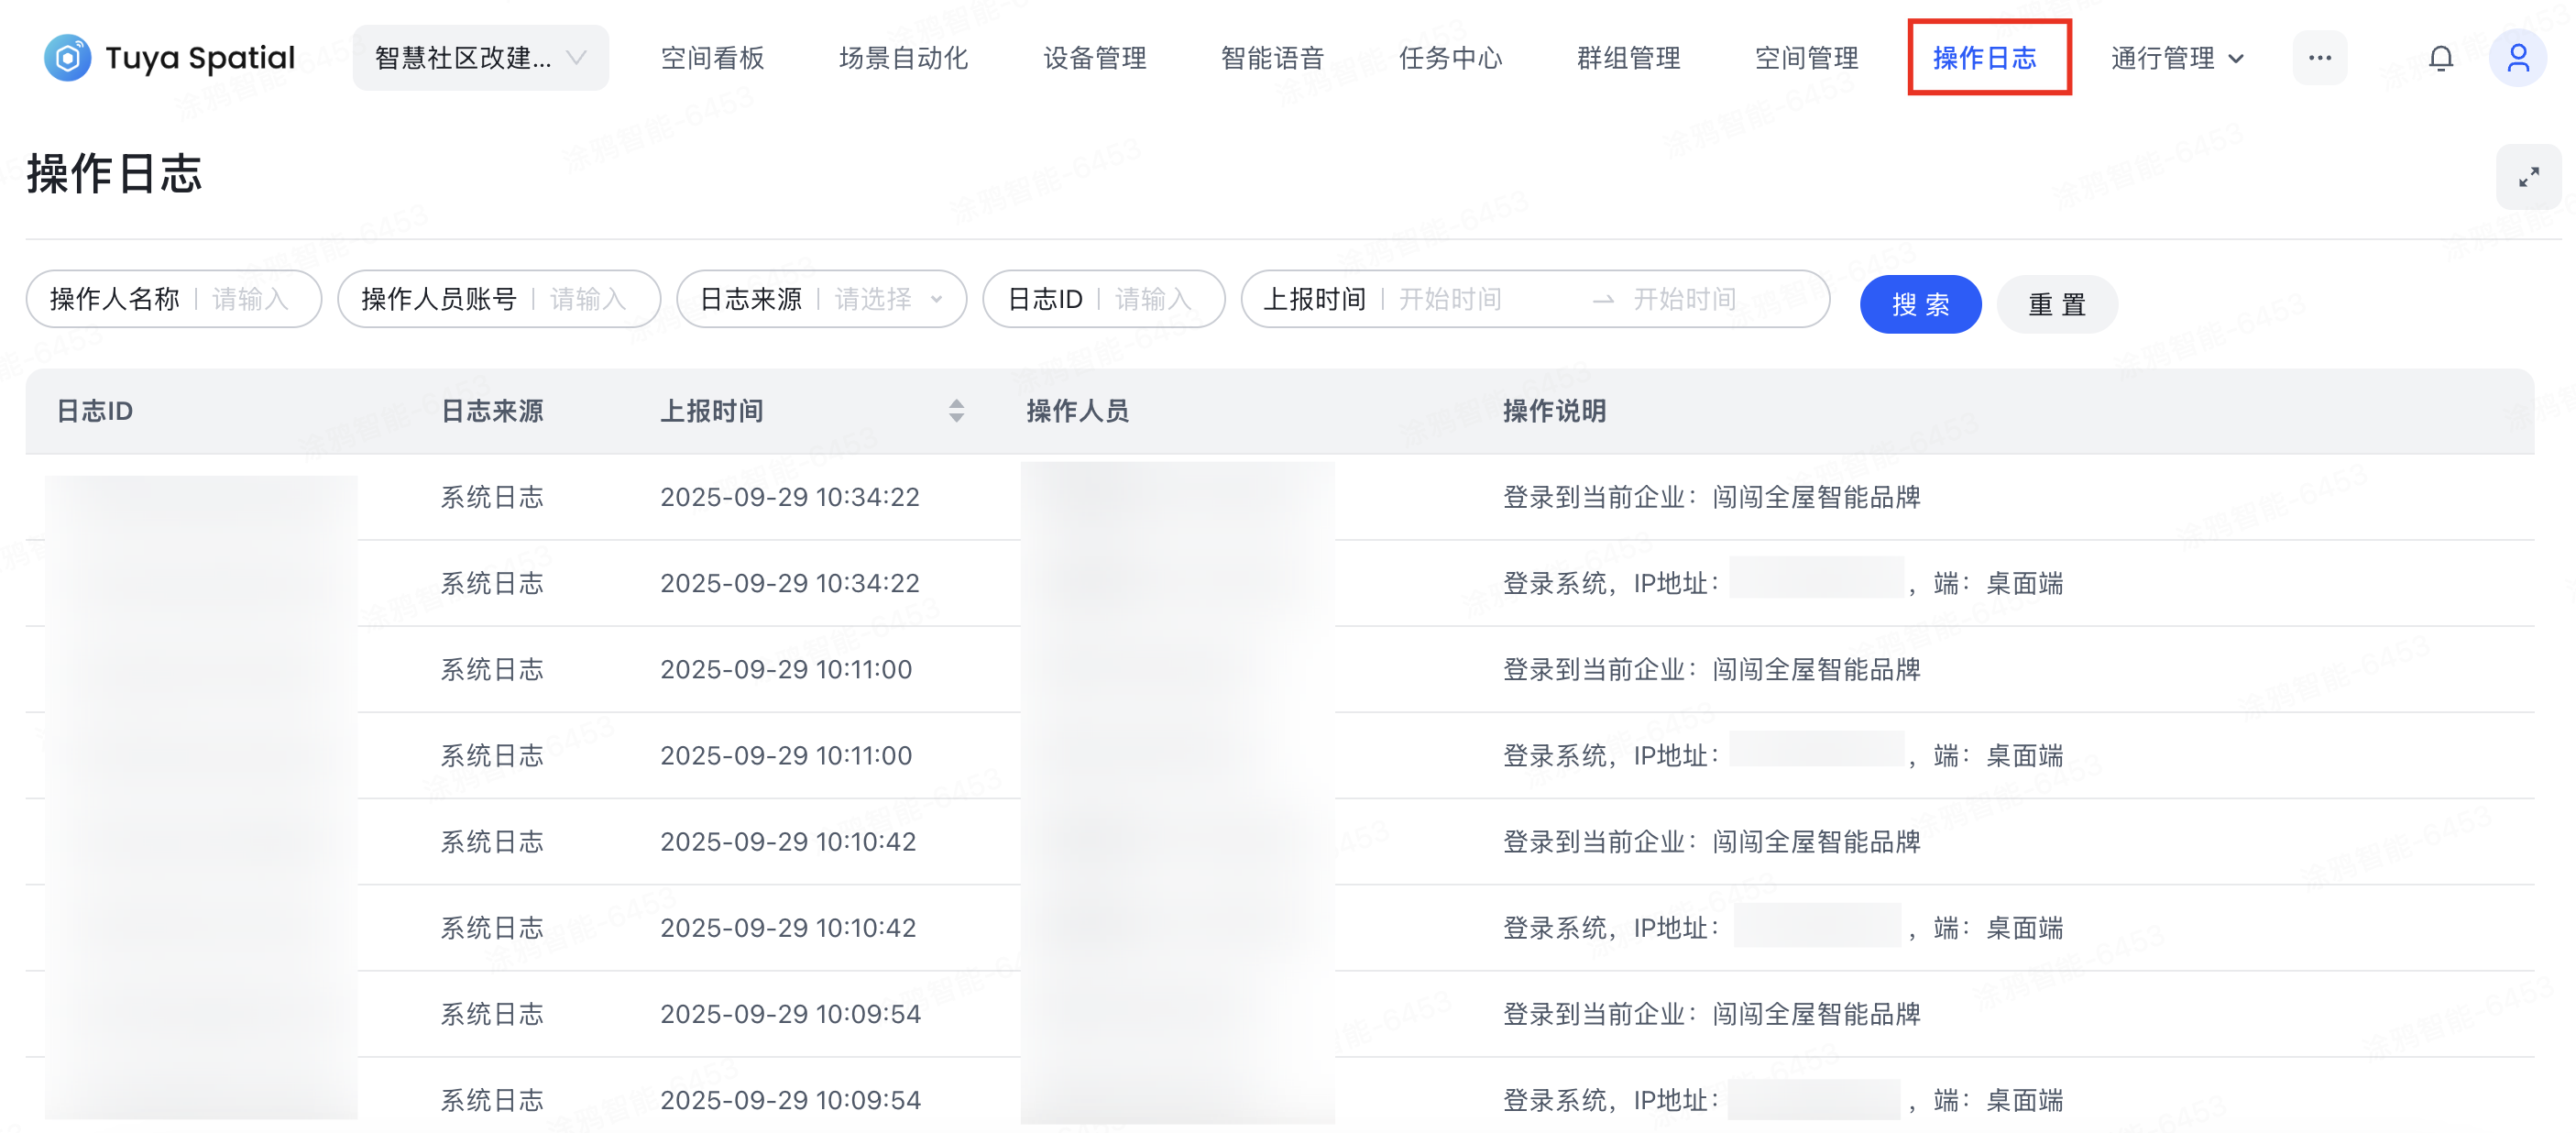The height and width of the screenshot is (1133, 2576).
Task: Select the 操作日志 tab
Action: click(1984, 58)
